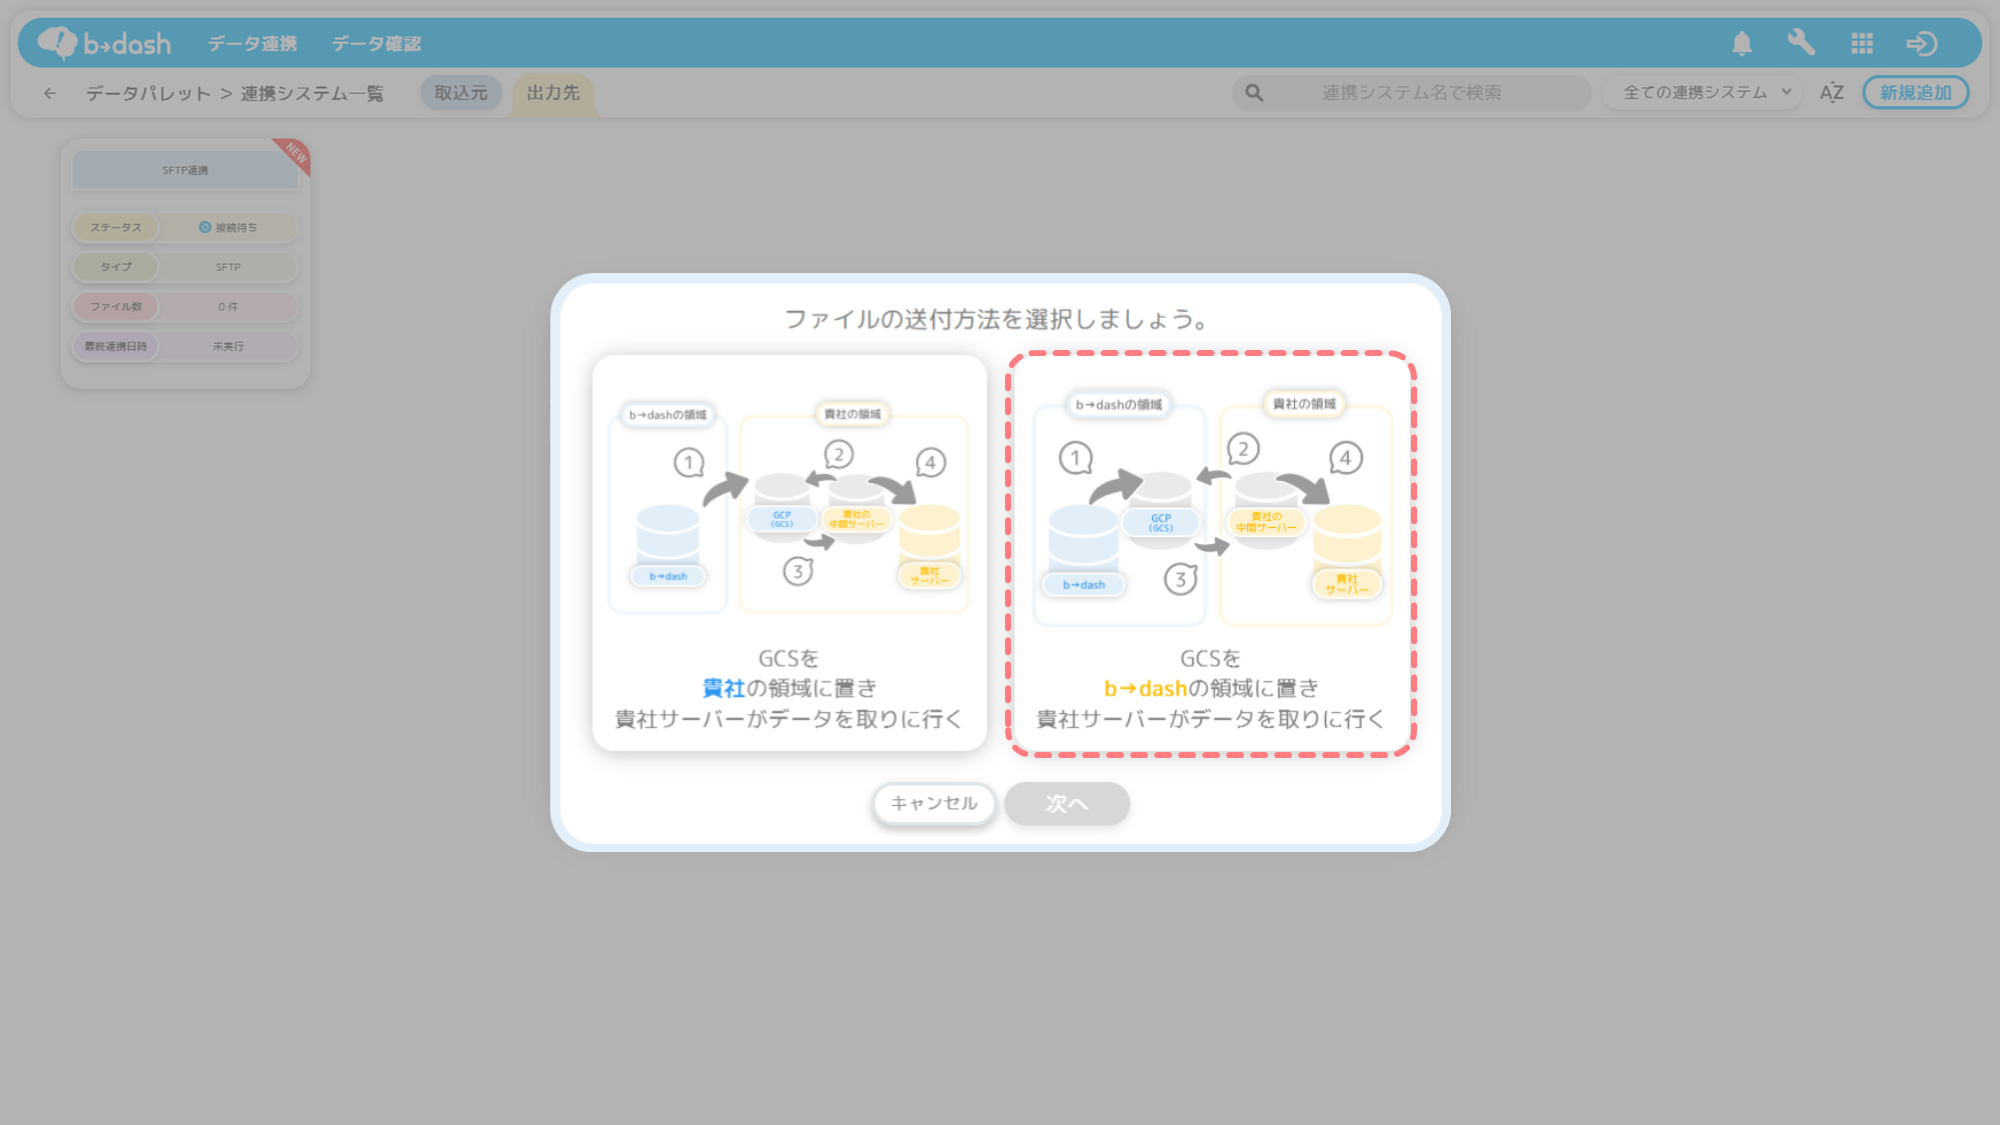Click キャンセル button in dialog
Screen dimensions: 2000x1125
[934, 803]
